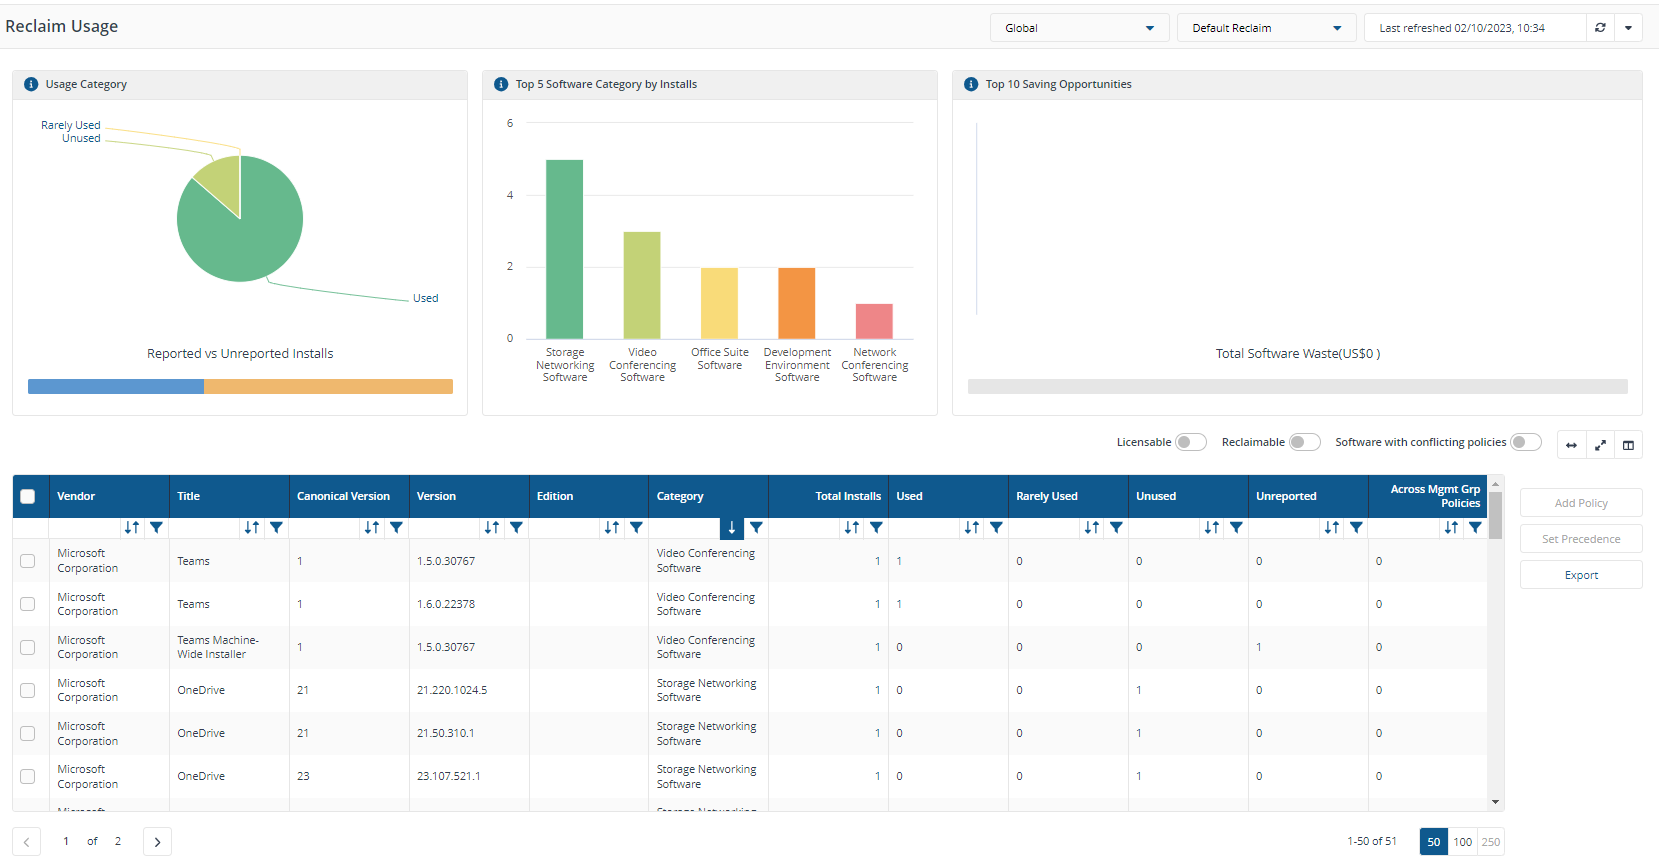Filter the Edition column
Screen dimensions: 1659x865
[636, 527]
